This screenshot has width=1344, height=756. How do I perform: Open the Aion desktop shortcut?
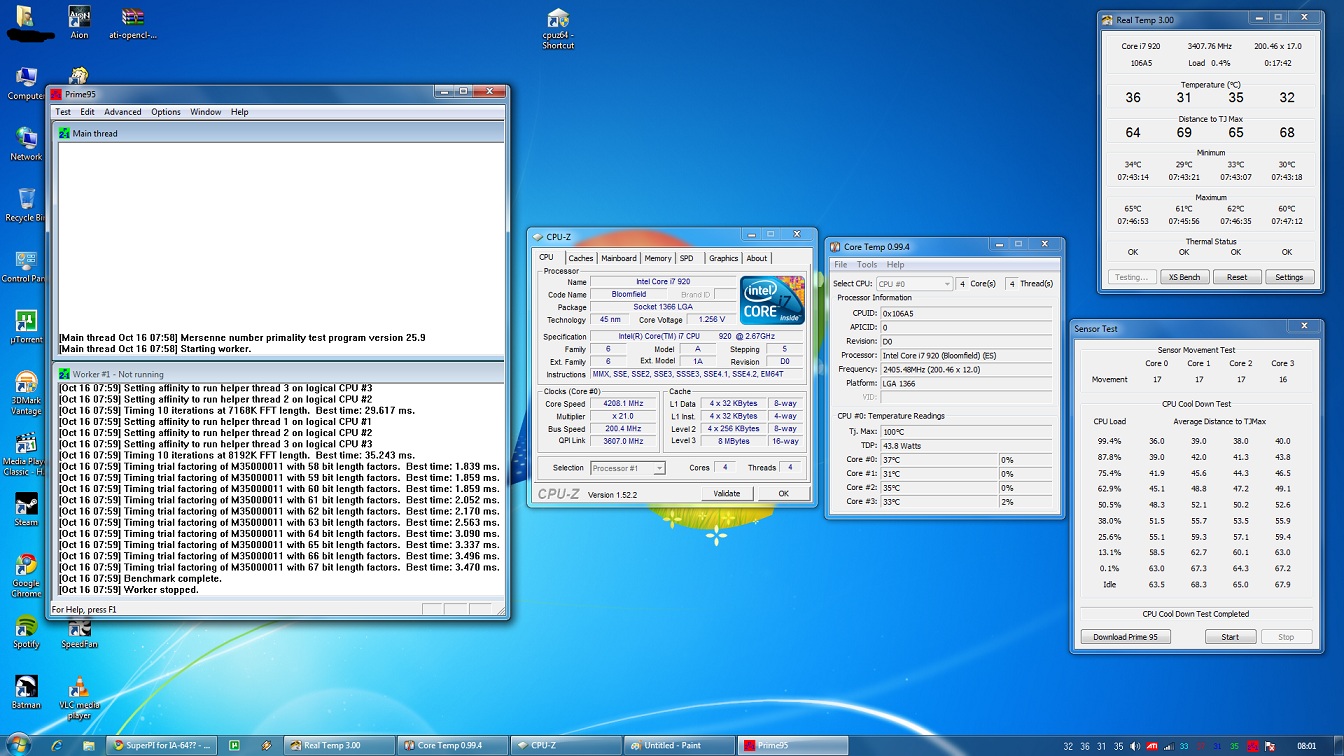79,21
